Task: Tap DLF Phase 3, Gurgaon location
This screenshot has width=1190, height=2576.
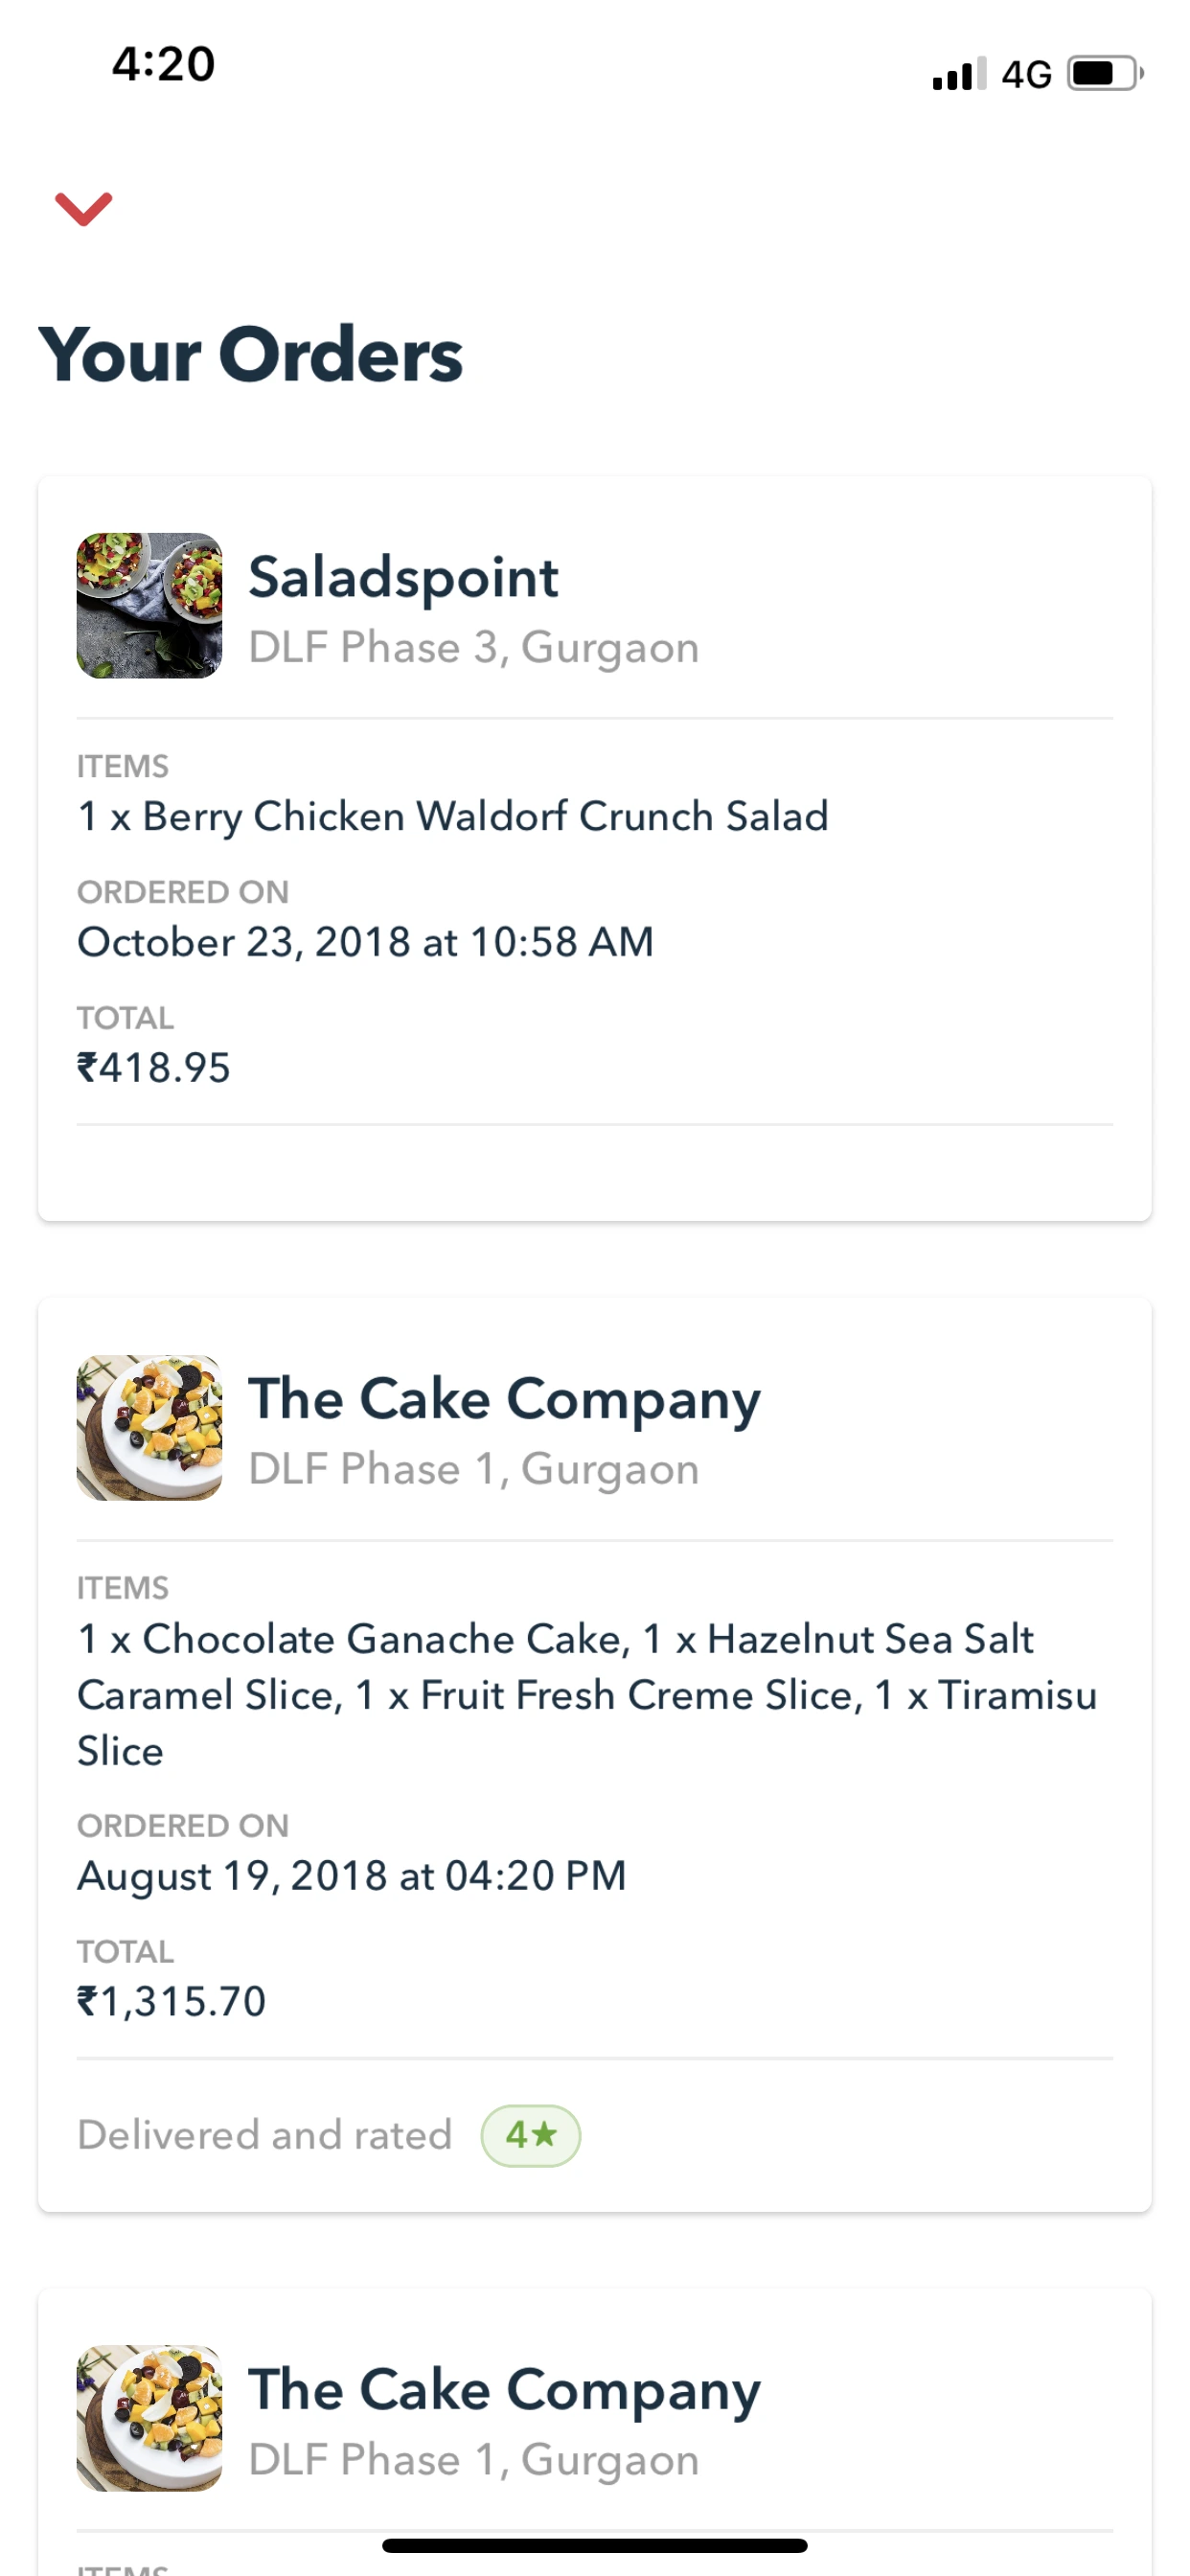Action: [473, 648]
